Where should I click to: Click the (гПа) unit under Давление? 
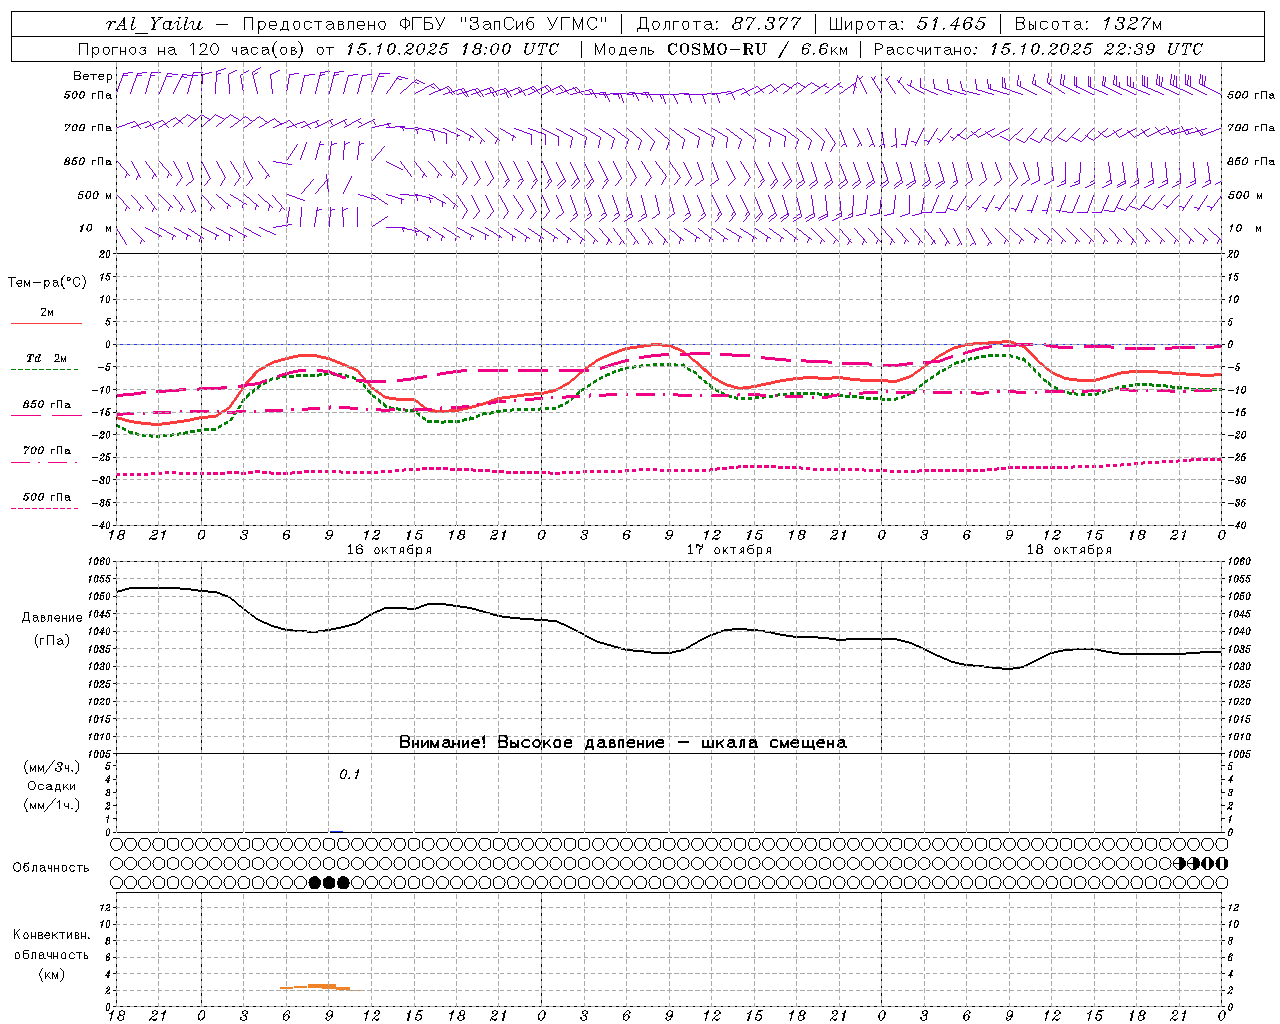click(x=52, y=640)
